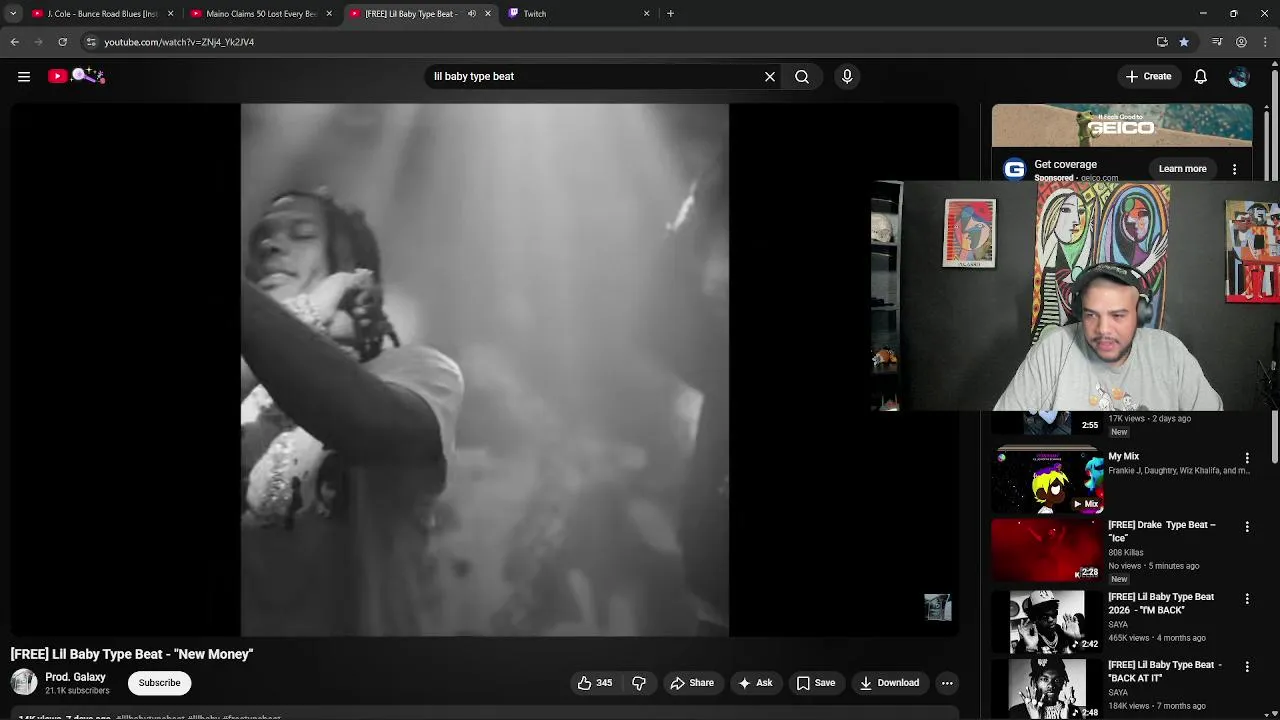Image resolution: width=1280 pixels, height=720 pixels.
Task: Share the New Money video
Action: click(x=692, y=683)
